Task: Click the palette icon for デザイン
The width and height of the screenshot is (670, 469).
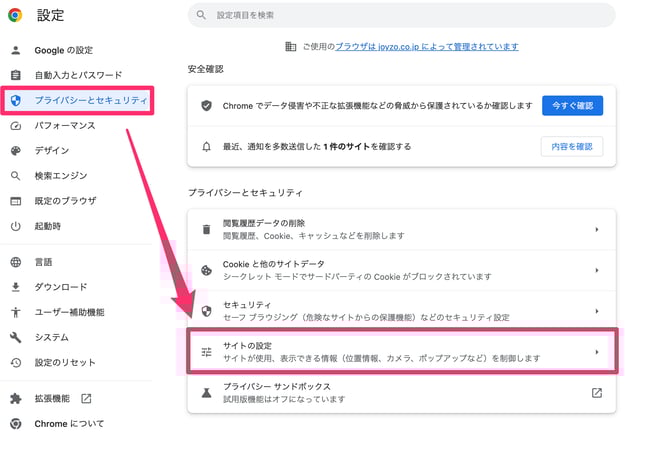Action: [x=15, y=150]
